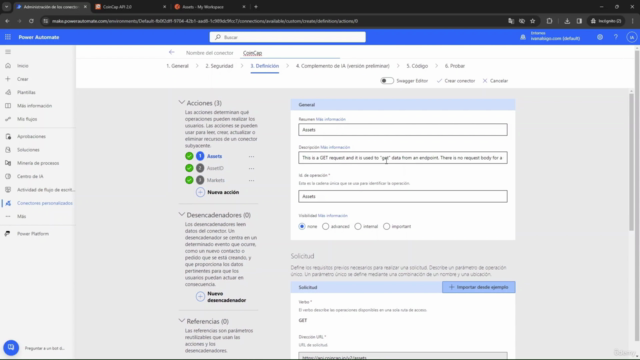Click the Id. de operación field
Screen dimensions: 640x360
[403, 196]
